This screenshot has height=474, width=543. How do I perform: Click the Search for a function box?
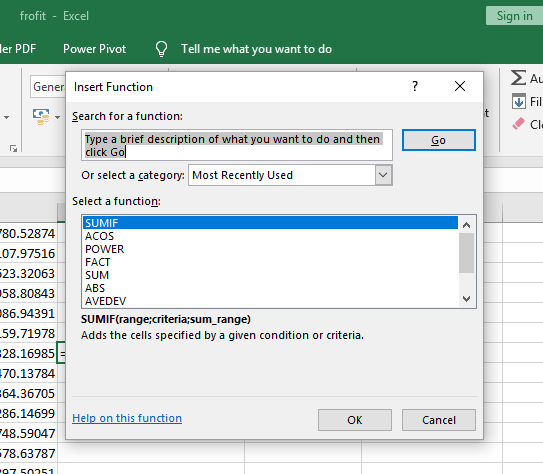237,145
